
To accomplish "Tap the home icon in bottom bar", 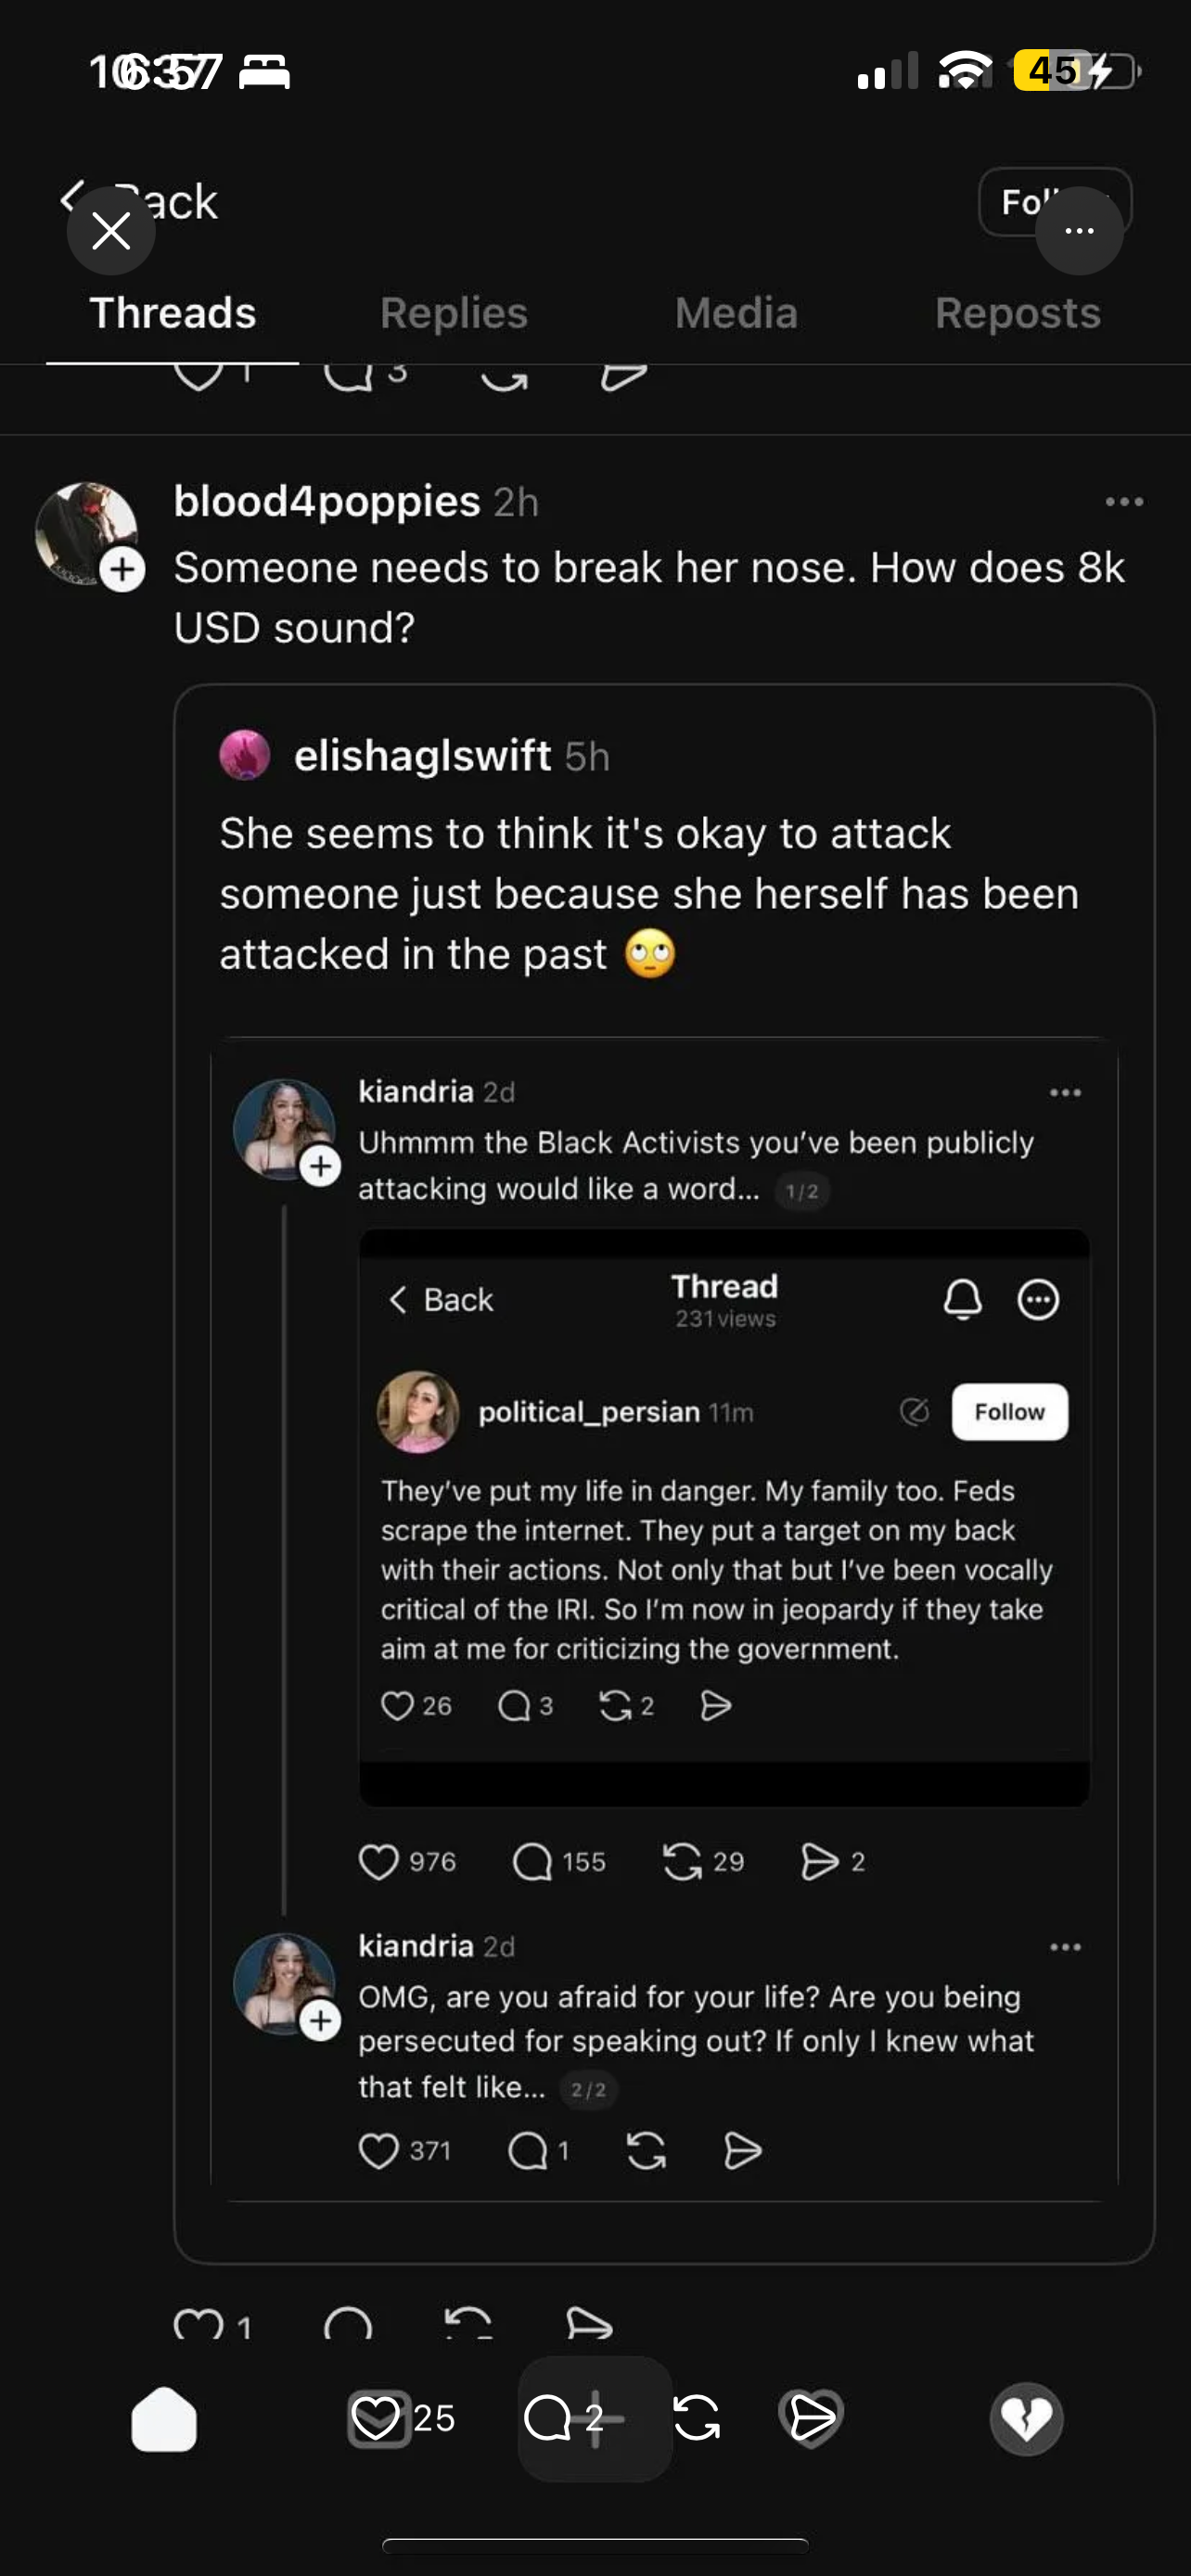I will tap(164, 2419).
